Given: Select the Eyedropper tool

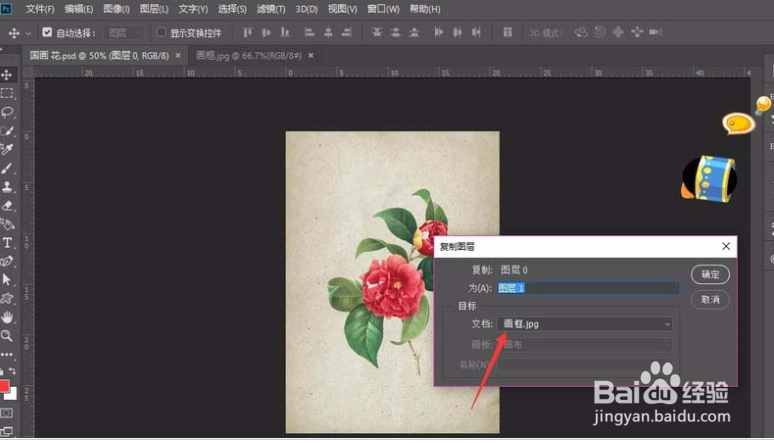Looking at the screenshot, I should (7, 149).
